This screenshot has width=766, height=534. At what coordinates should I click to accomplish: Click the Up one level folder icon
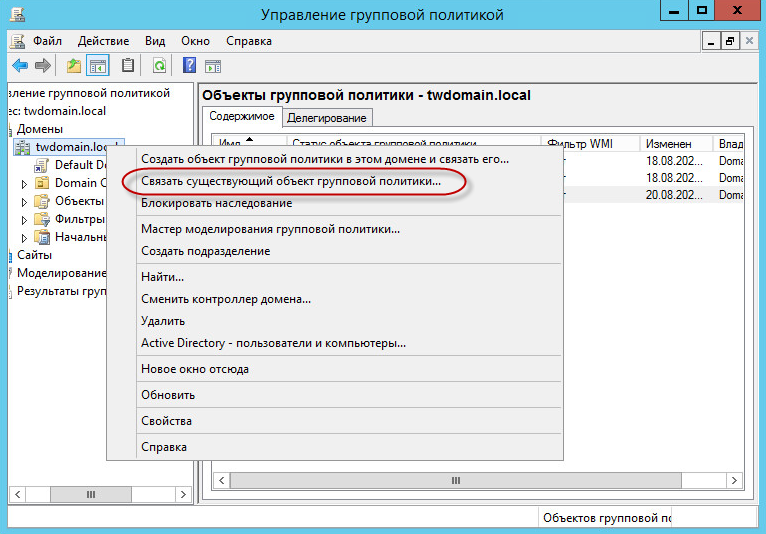[73, 66]
